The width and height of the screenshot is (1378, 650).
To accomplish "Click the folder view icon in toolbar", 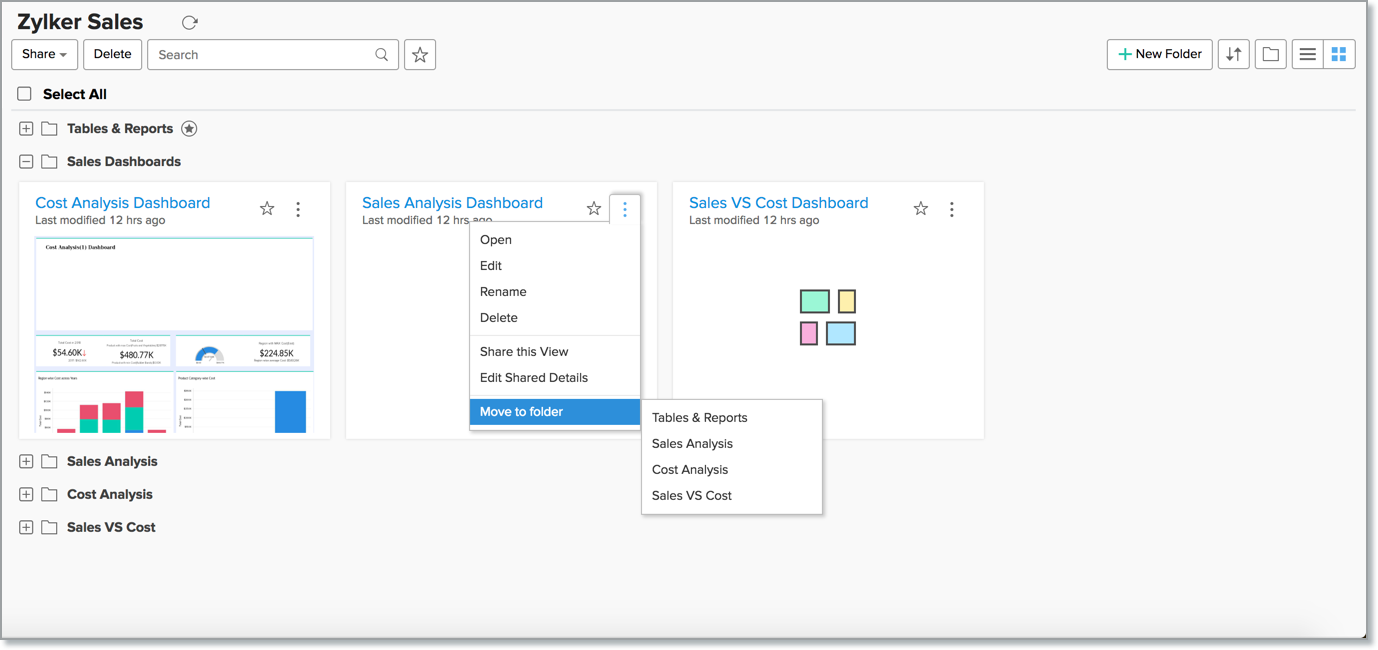I will coord(1270,55).
